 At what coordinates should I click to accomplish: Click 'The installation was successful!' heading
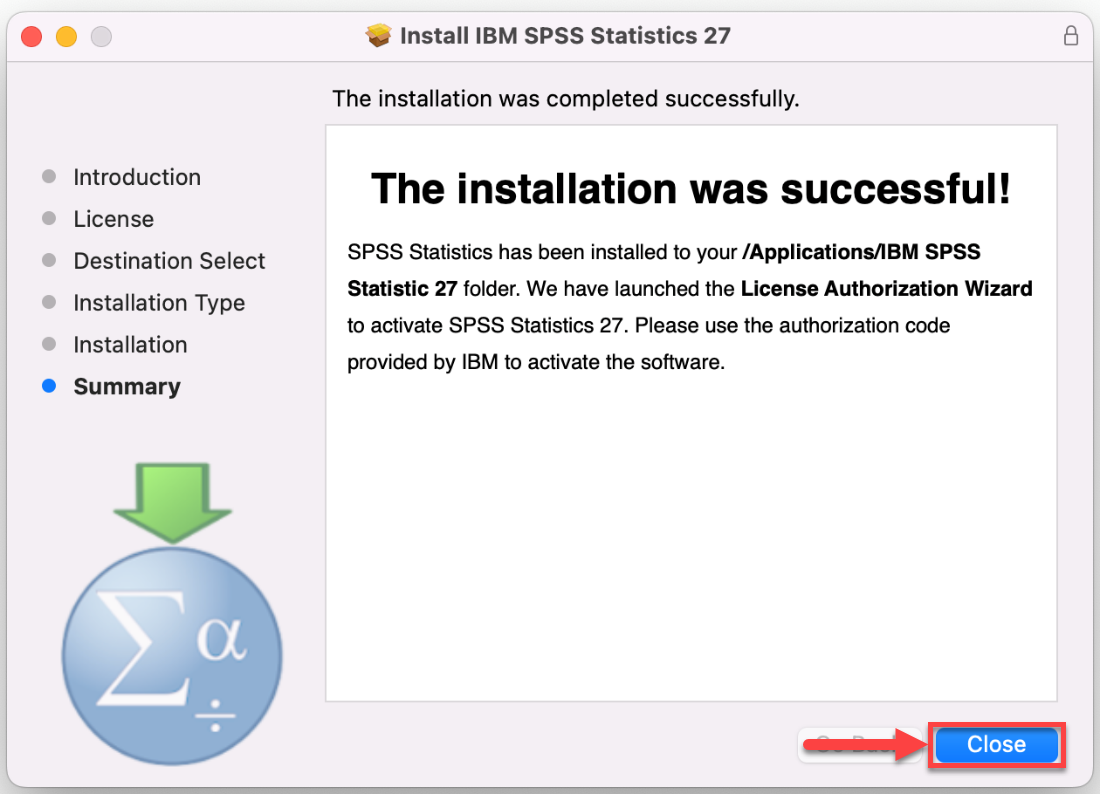pos(691,189)
